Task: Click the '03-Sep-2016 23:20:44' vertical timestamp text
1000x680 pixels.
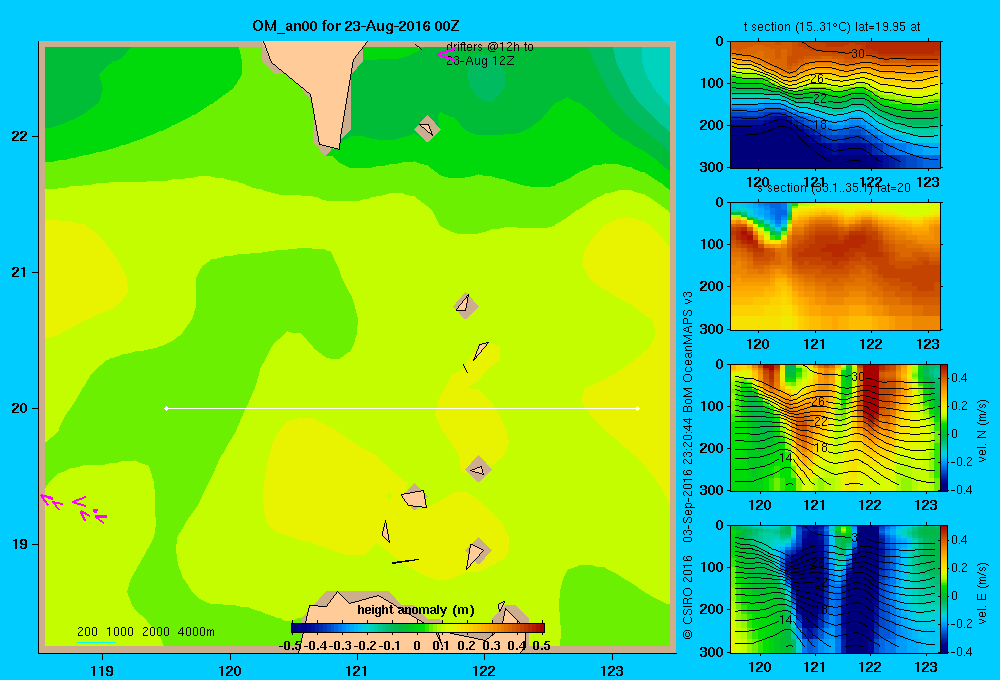Action: coord(688,480)
